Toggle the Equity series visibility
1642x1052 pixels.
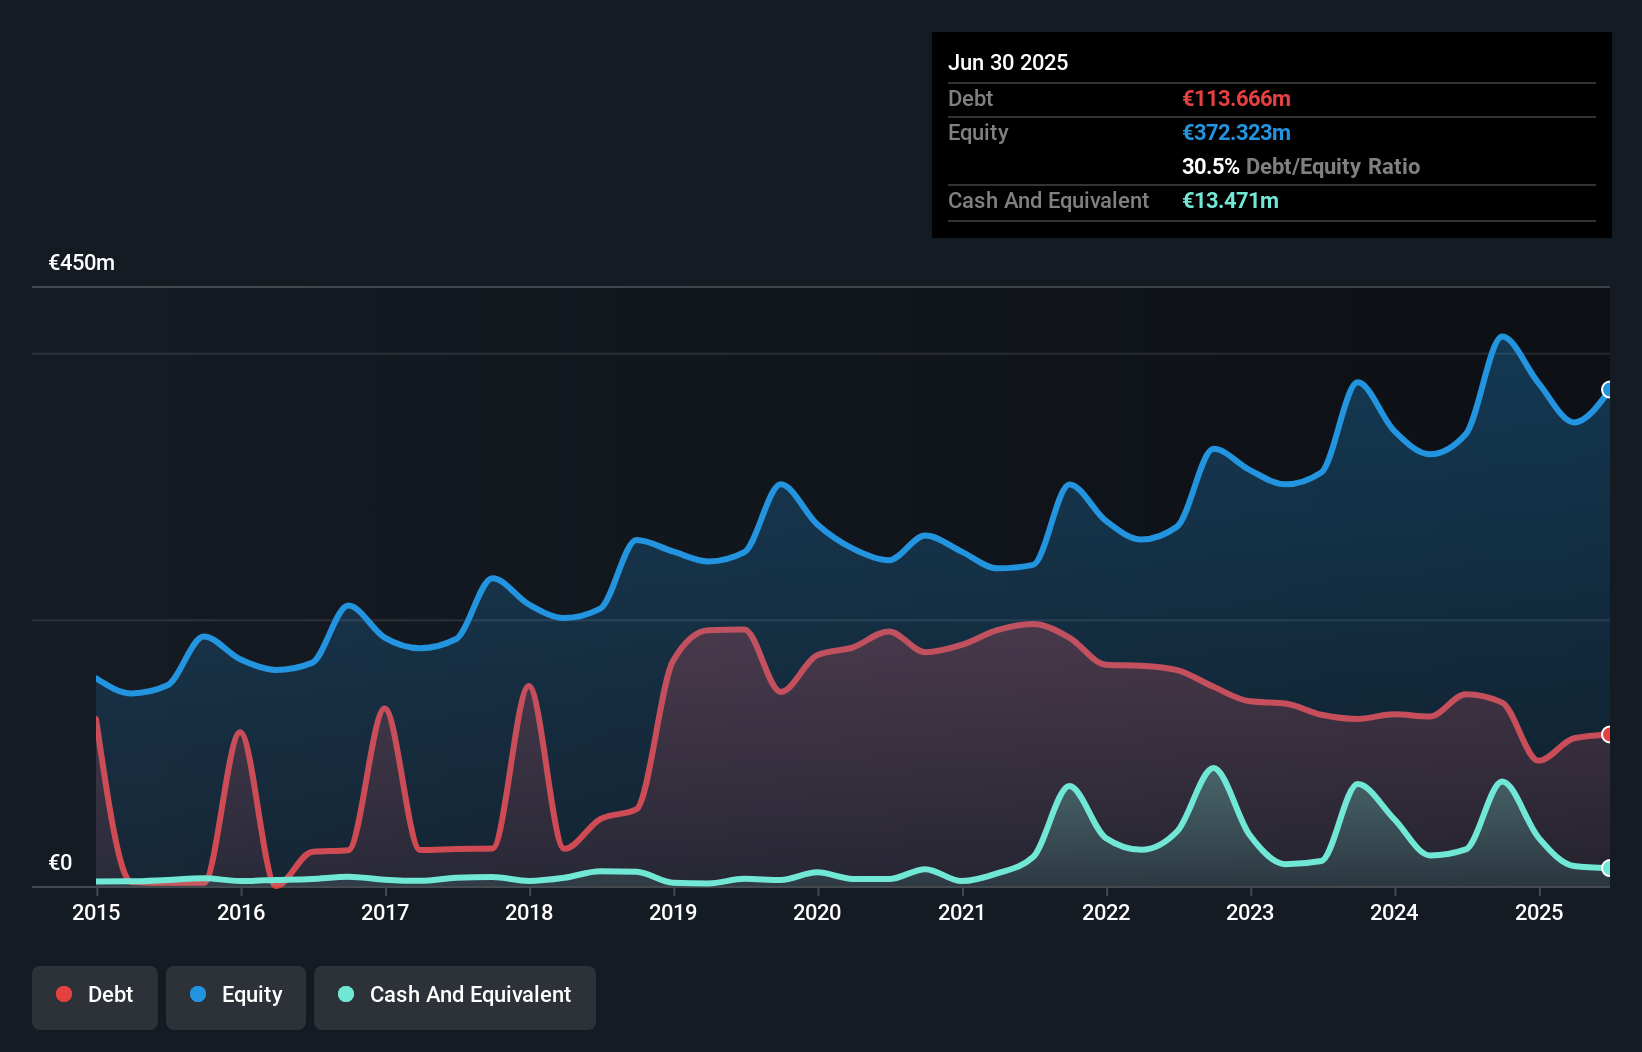click(x=235, y=994)
